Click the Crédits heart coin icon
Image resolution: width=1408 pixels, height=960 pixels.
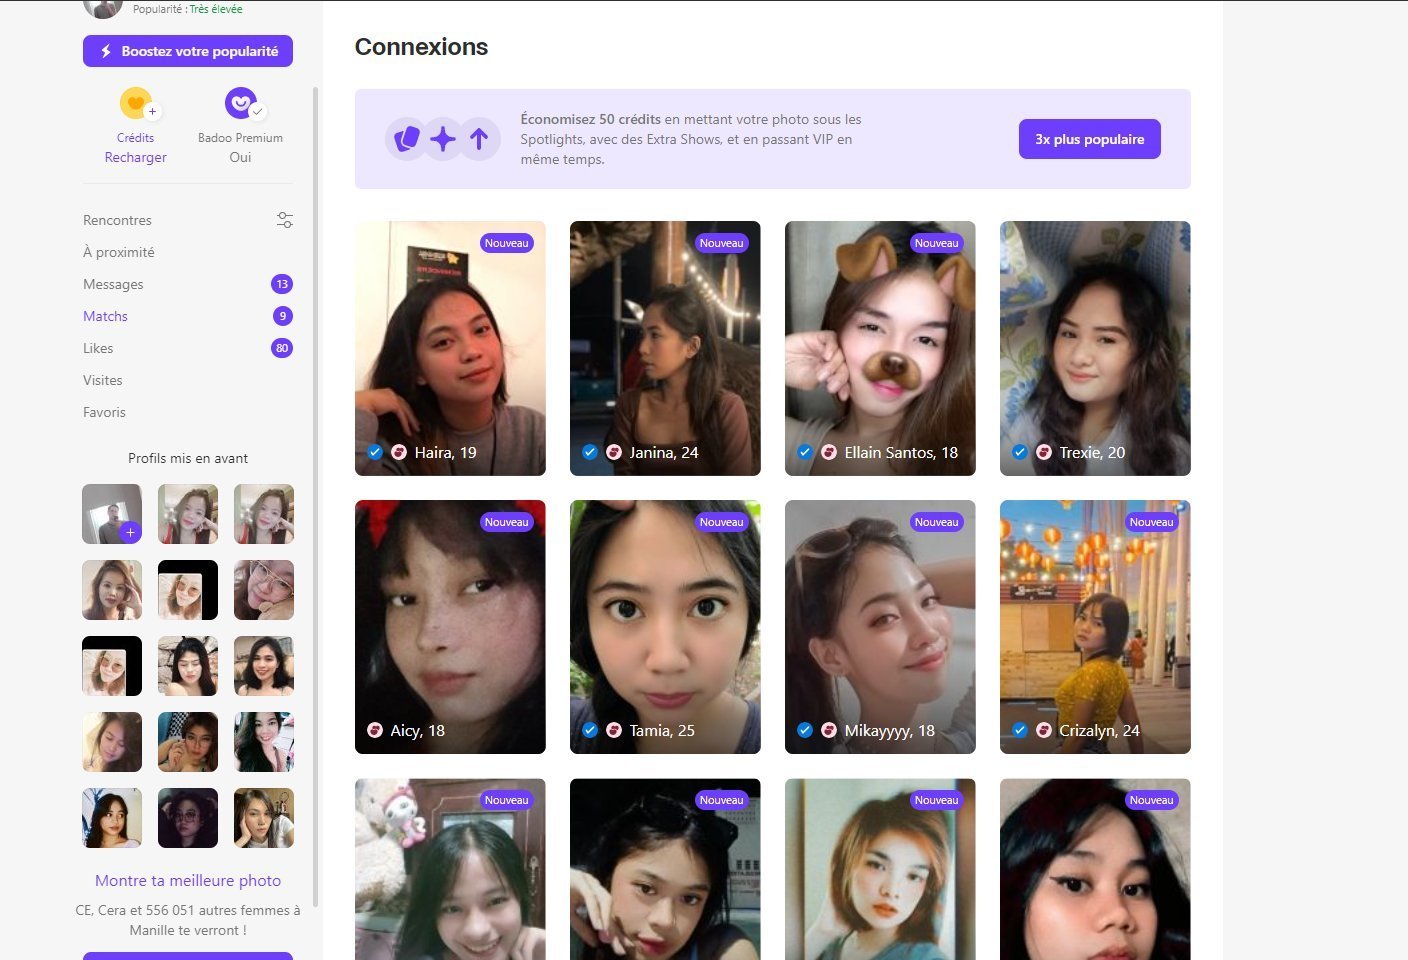pos(135,103)
